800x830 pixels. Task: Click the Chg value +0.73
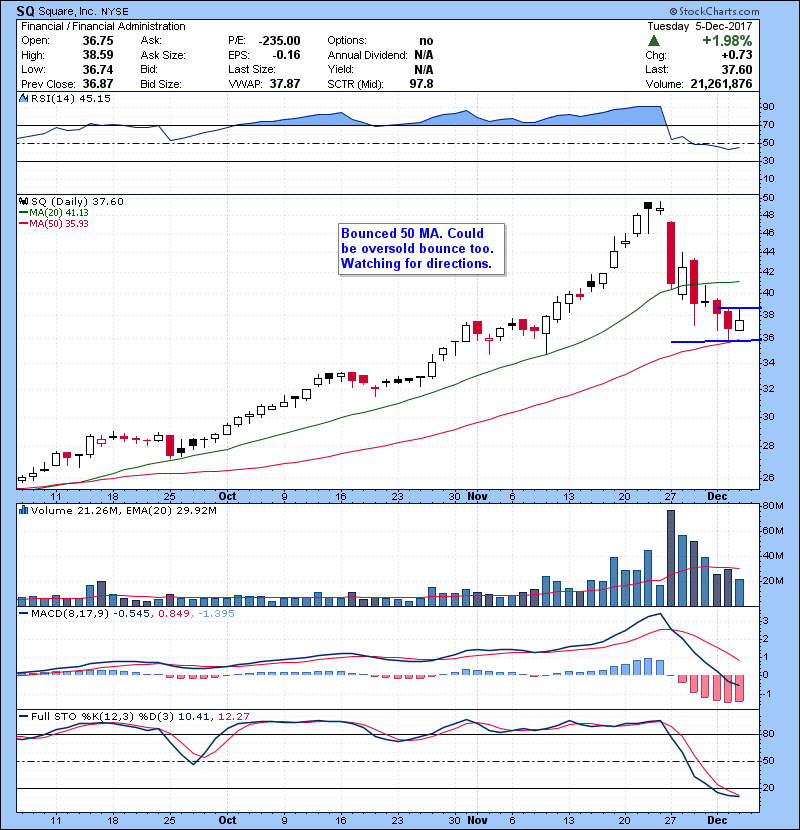tap(736, 55)
